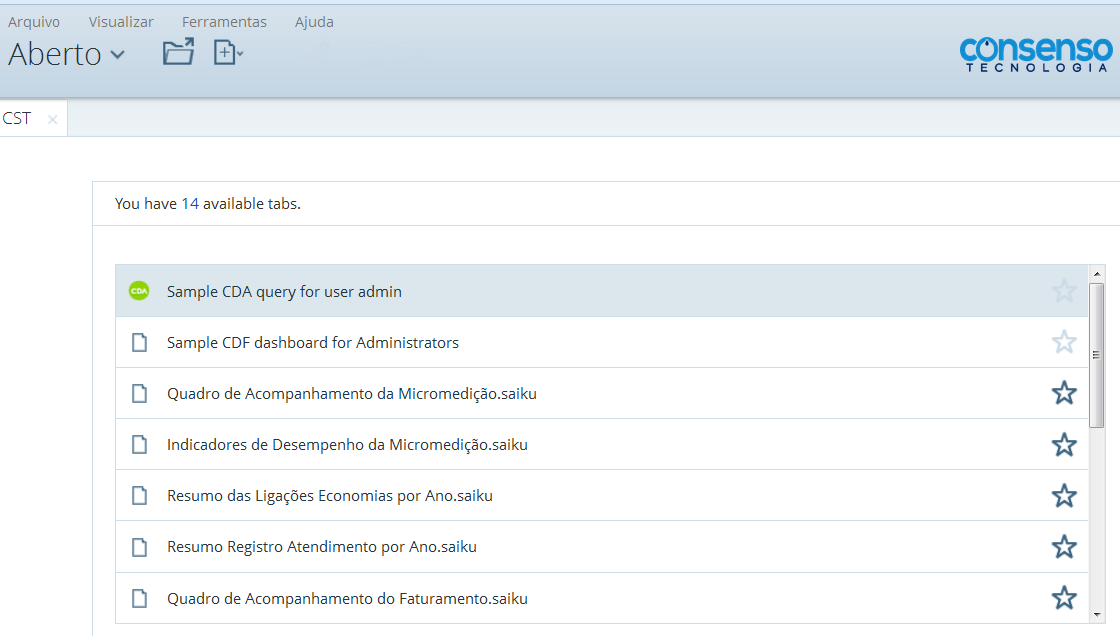The image size is (1120, 636).
Task: Click the green CDA icon beside Sample CDA query
Action: pos(139,291)
